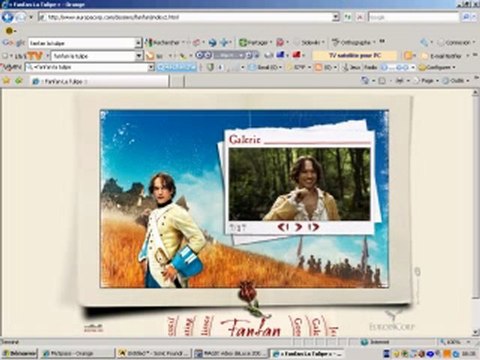Click the TV satellite pour PC banner
Screen dimensions: 480x360
tap(355, 55)
